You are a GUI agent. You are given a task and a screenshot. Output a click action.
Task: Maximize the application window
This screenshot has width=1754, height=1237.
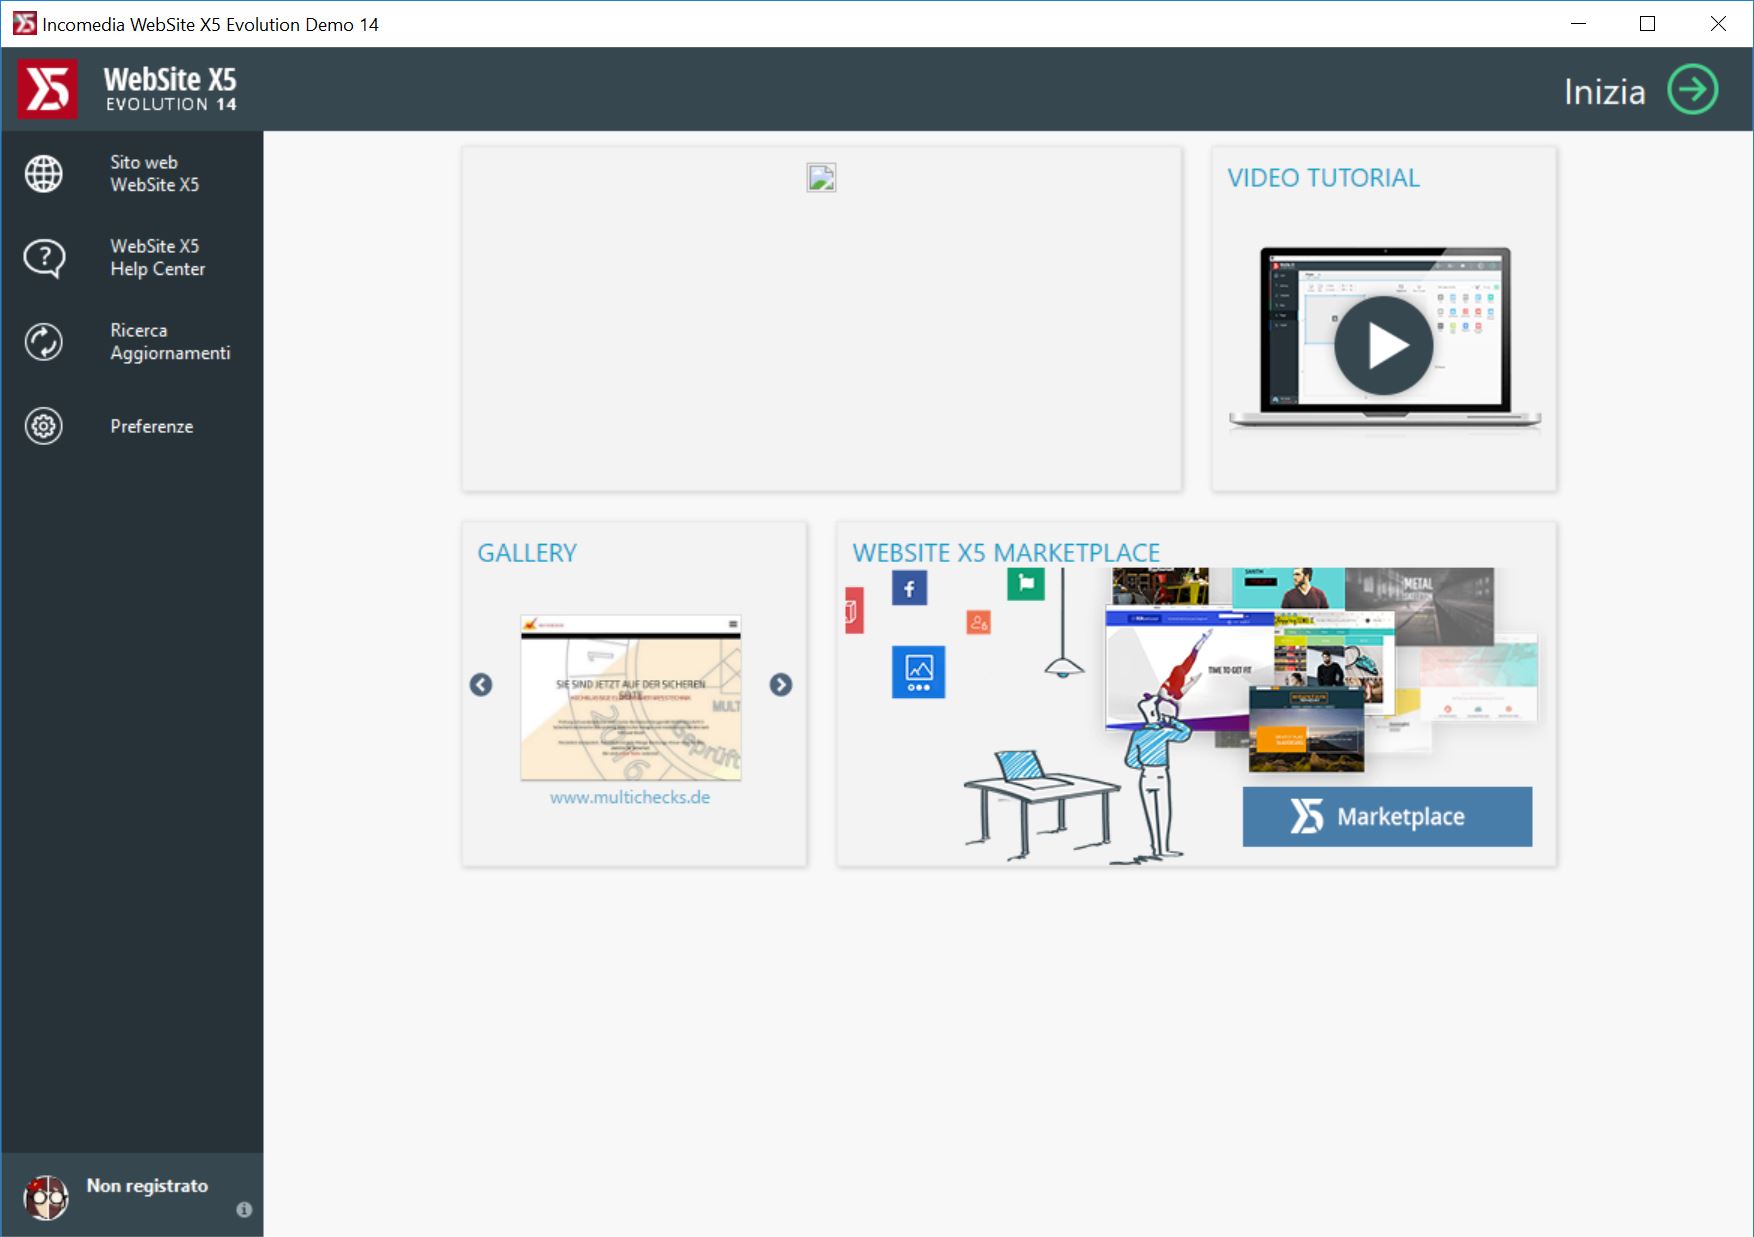(1648, 24)
